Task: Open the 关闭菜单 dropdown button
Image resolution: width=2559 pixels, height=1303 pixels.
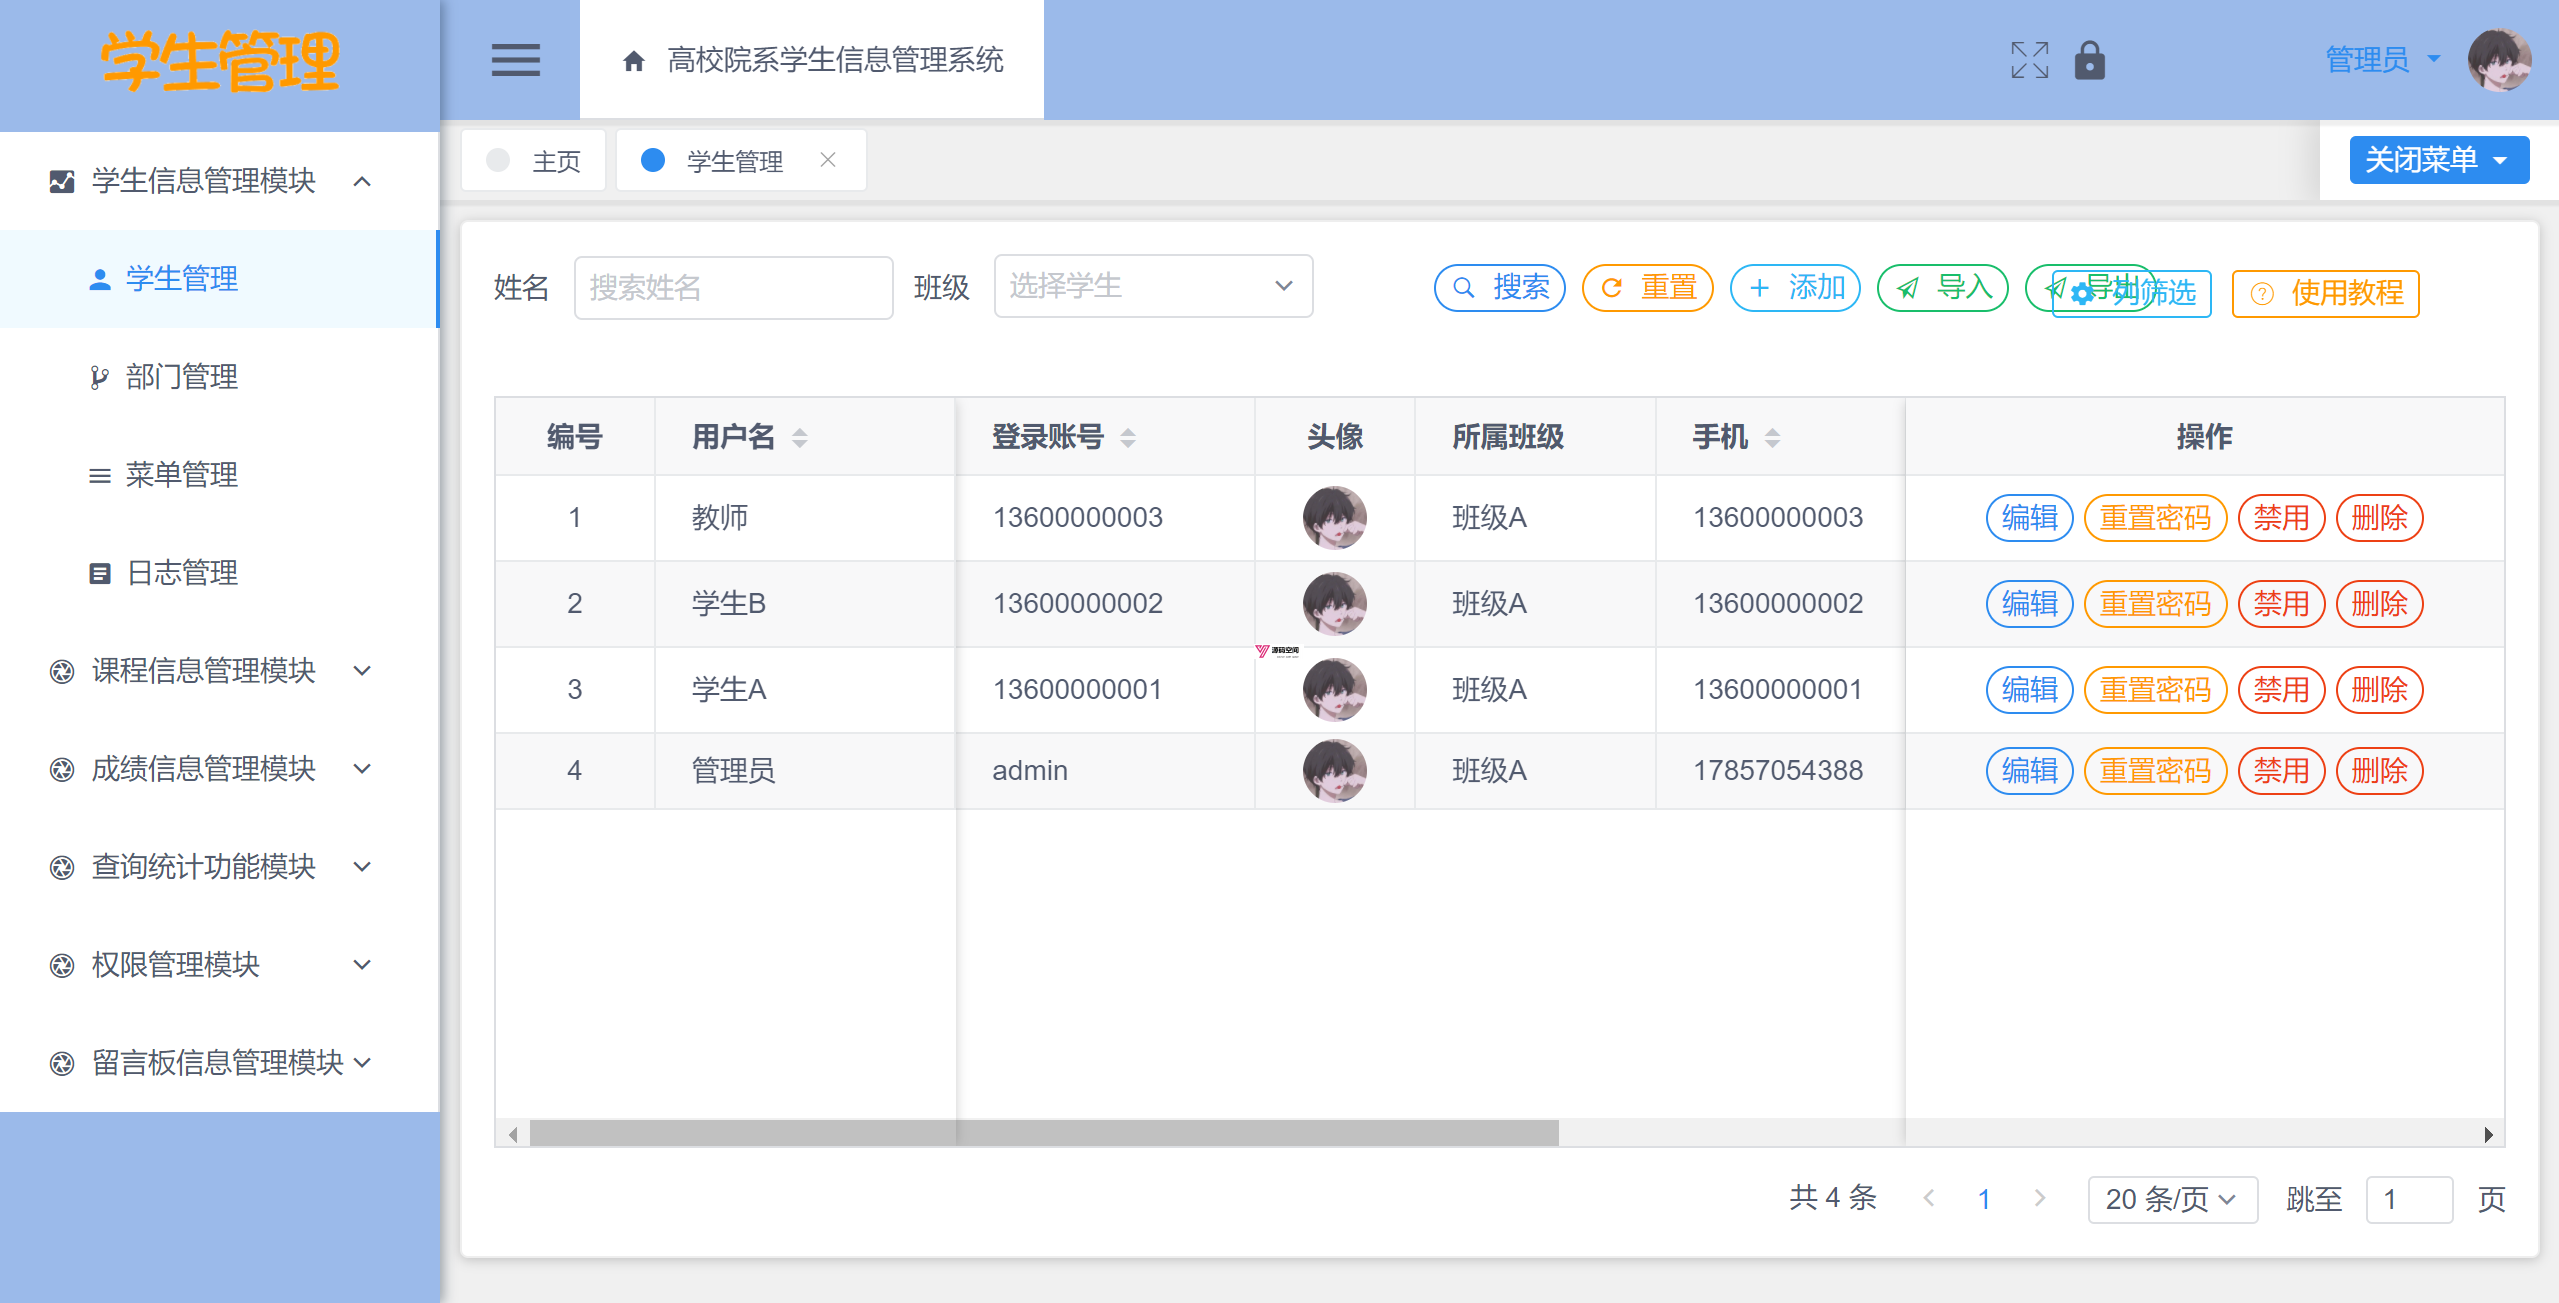Action: coord(2438,160)
